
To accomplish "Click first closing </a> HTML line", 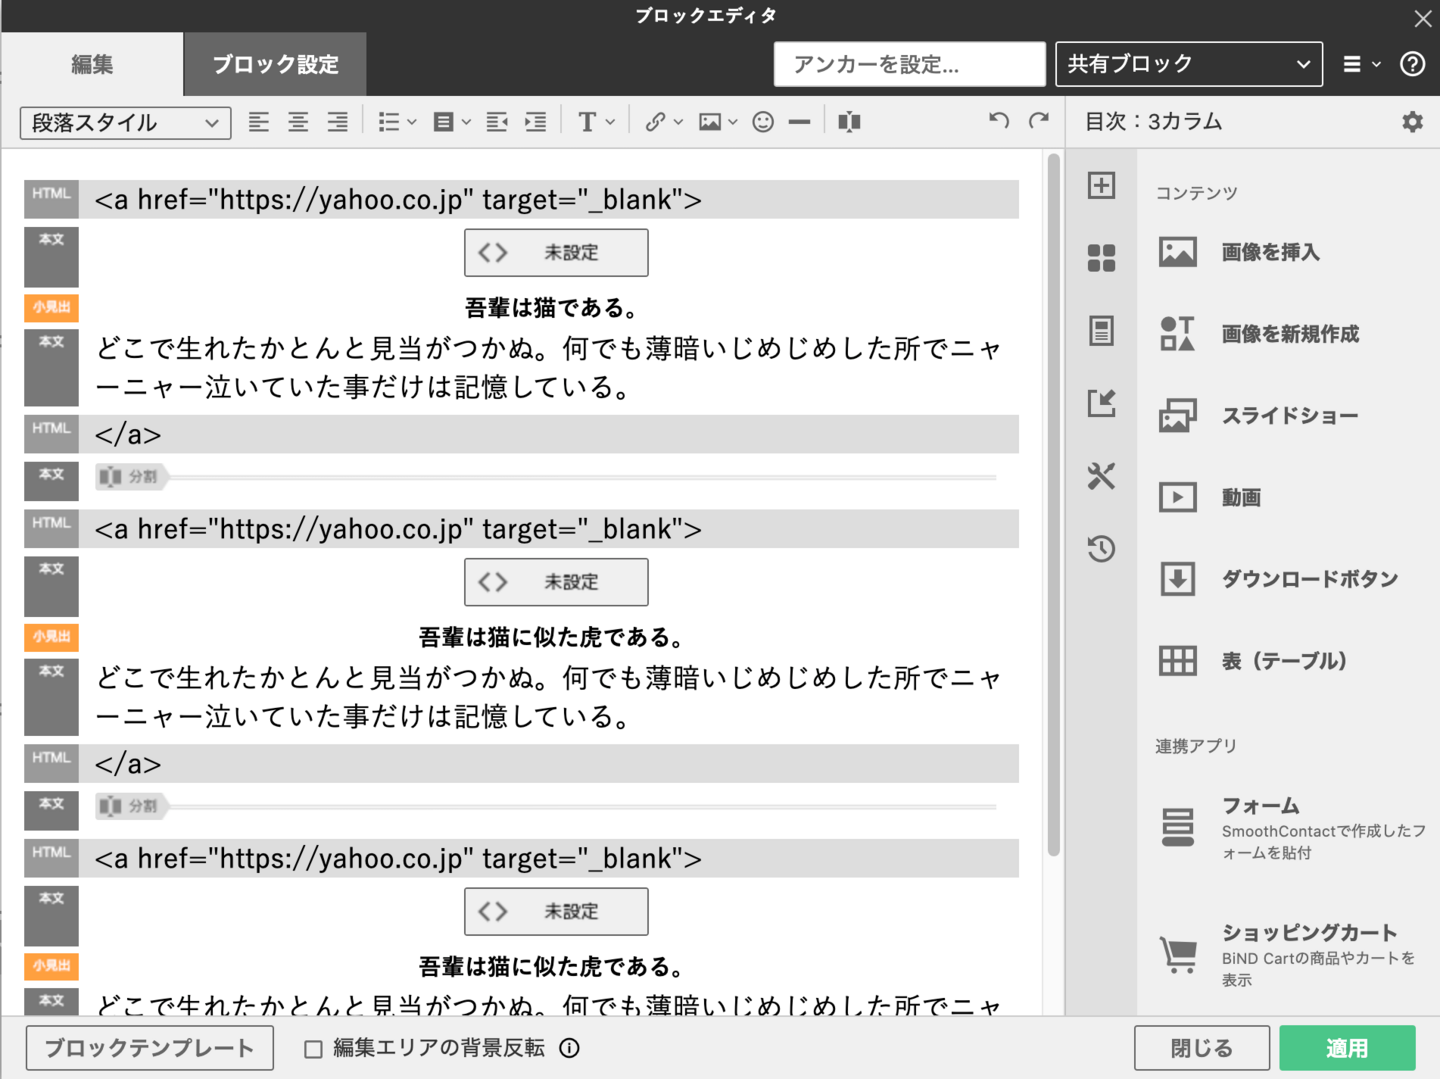I will (549, 434).
